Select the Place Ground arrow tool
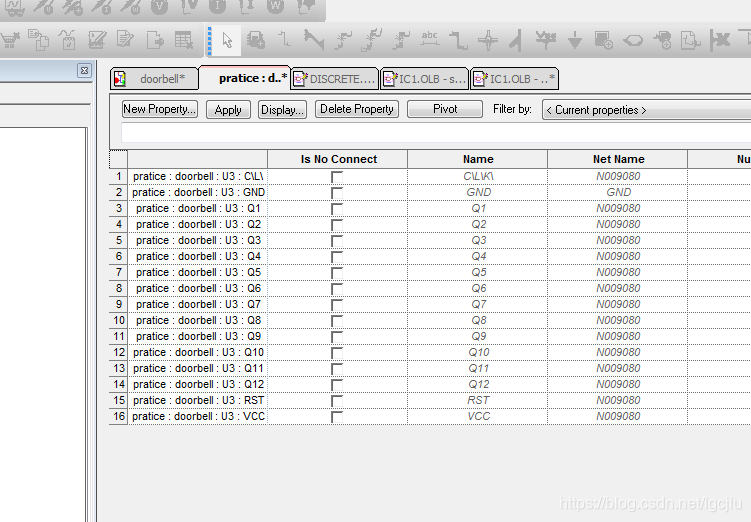The width and height of the screenshot is (751, 522). tap(574, 40)
